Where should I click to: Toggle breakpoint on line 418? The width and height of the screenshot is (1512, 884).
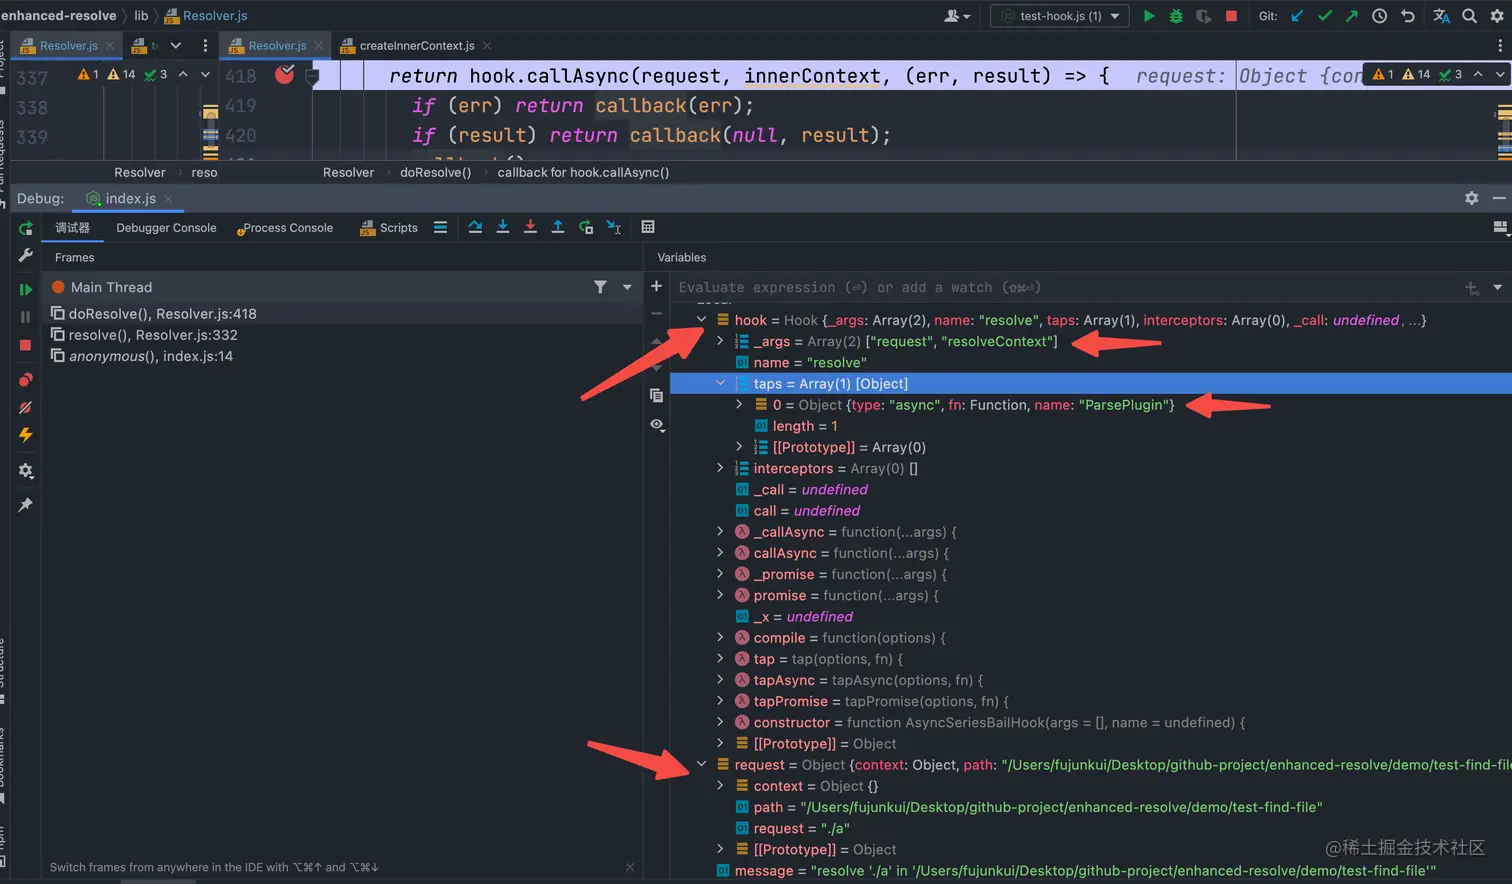285,75
